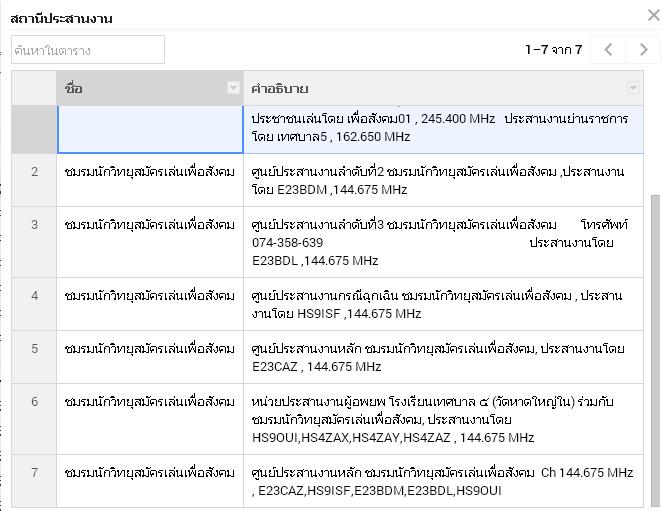663x511 pixels.
Task: Select description cell mentioning HS9ISF 144.675 MHz
Action: 444,304
